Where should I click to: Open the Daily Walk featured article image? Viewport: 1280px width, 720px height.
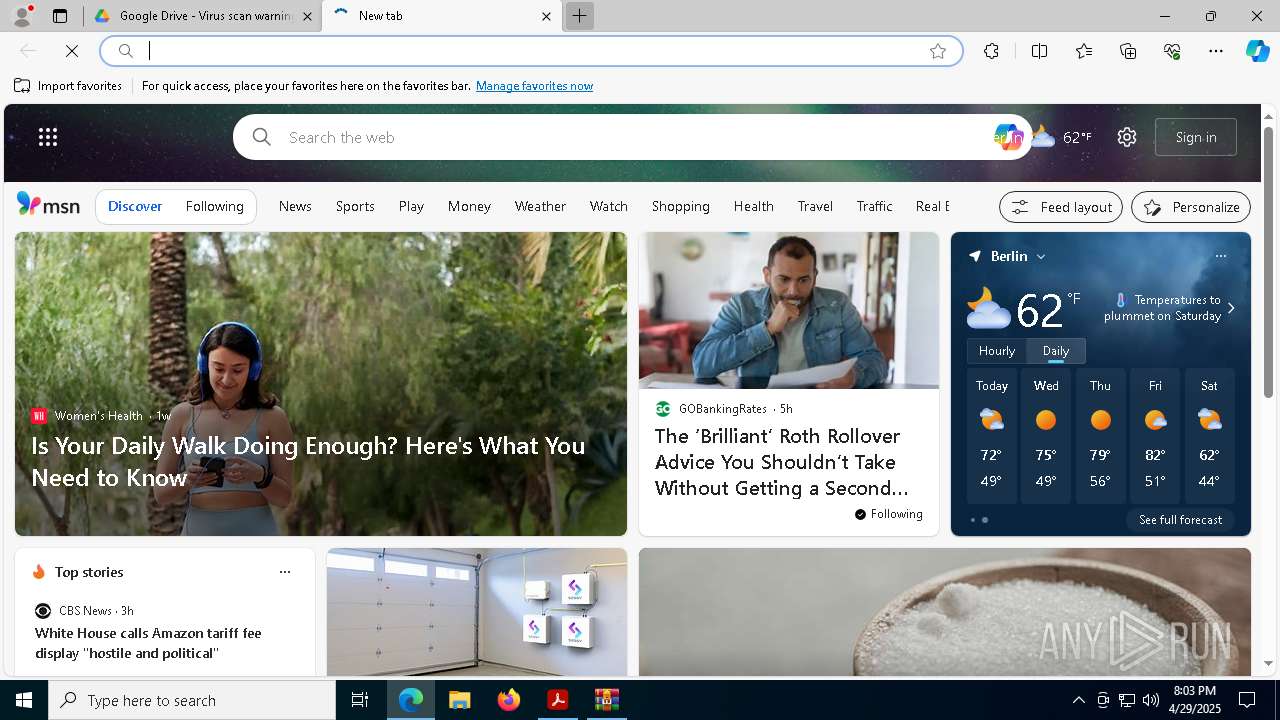321,384
